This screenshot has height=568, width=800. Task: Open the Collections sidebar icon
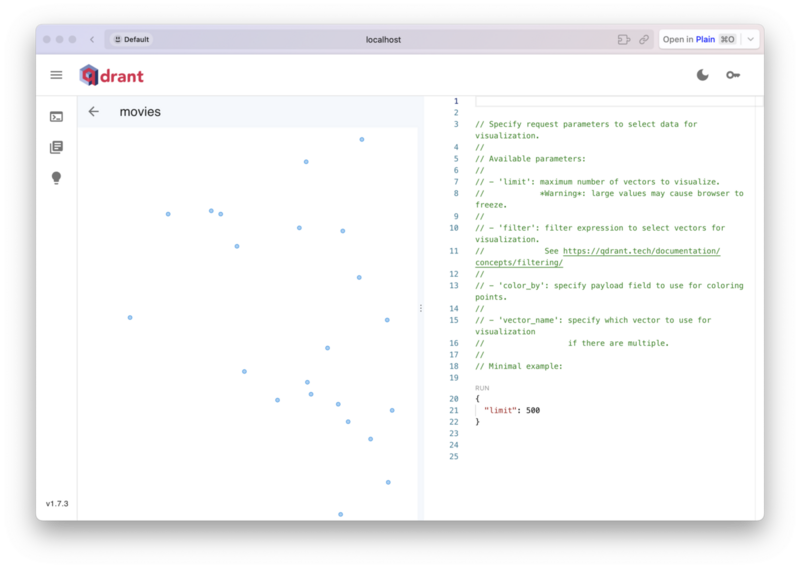pos(56,147)
